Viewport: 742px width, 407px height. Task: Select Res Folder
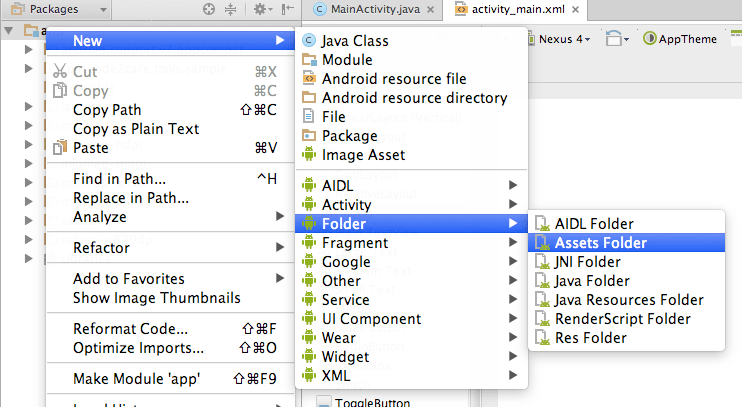[x=626, y=337]
